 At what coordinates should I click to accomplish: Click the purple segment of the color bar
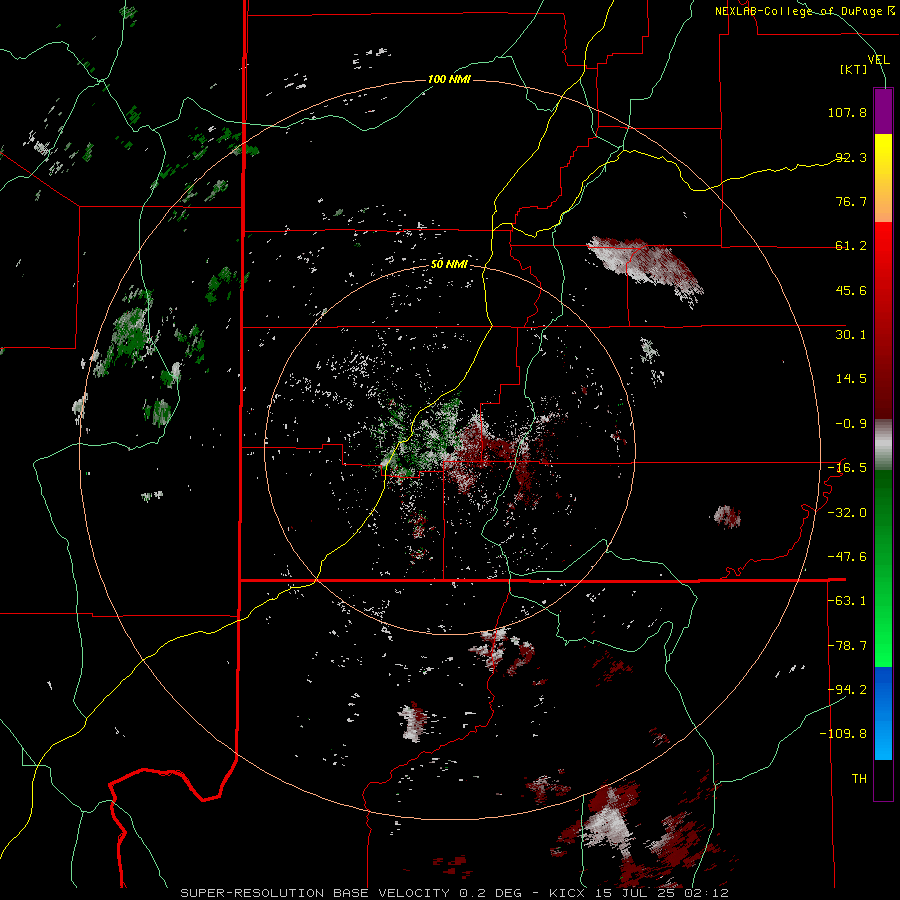click(883, 111)
